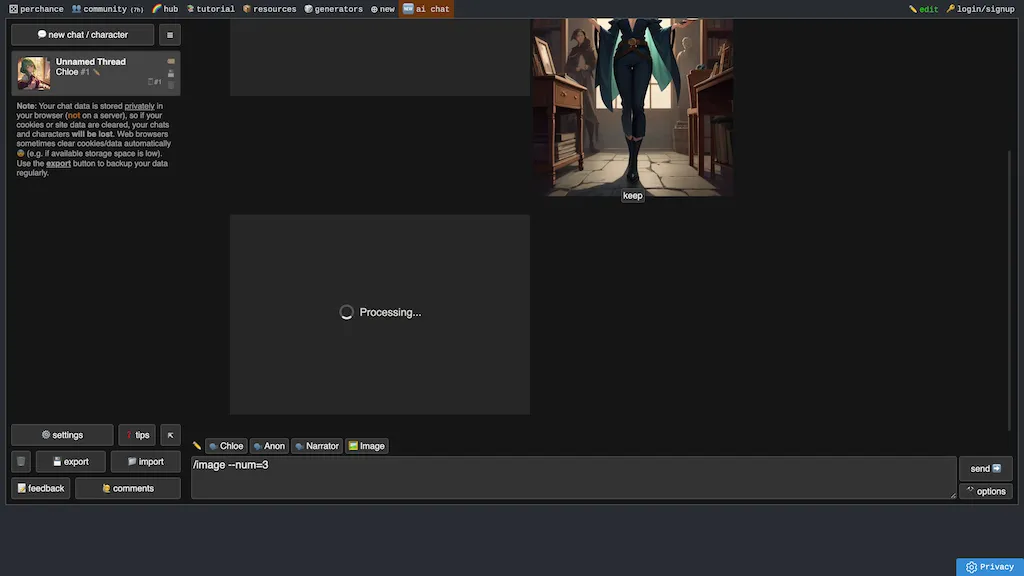Click the import button
The width and height of the screenshot is (1024, 576).
[x=146, y=462]
